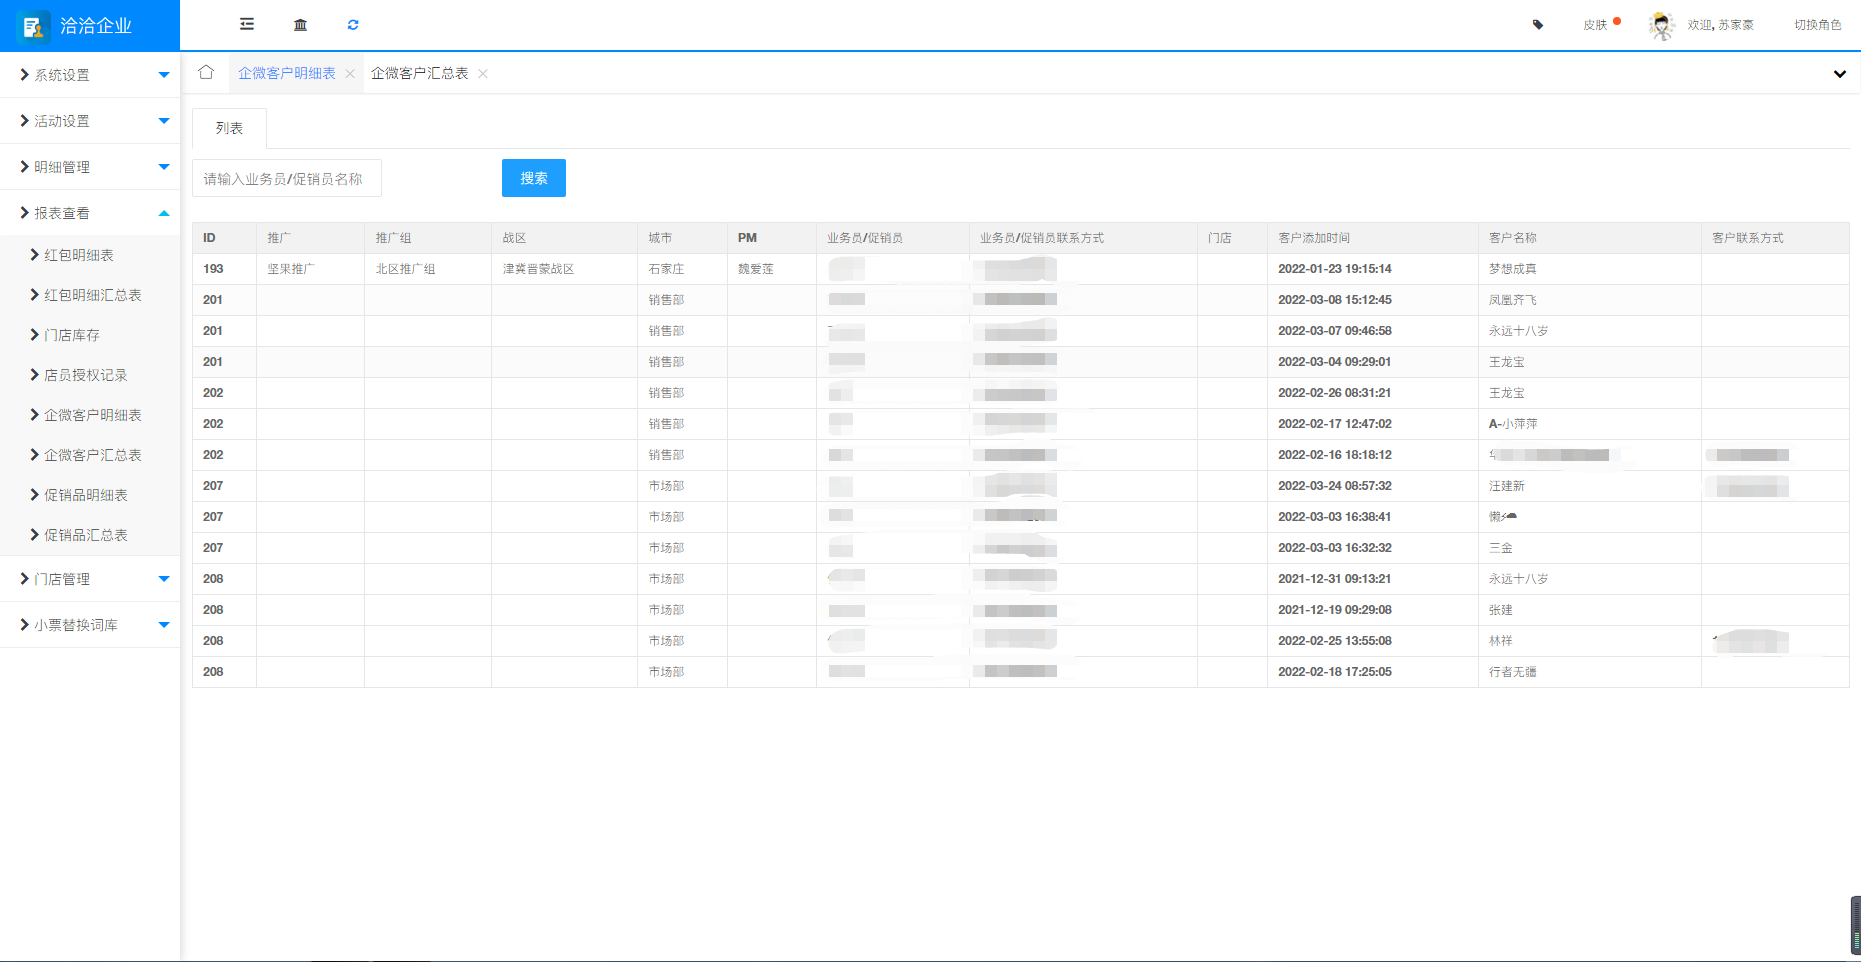Click the tag icon in header
This screenshot has height=962, width=1861.
[1538, 24]
